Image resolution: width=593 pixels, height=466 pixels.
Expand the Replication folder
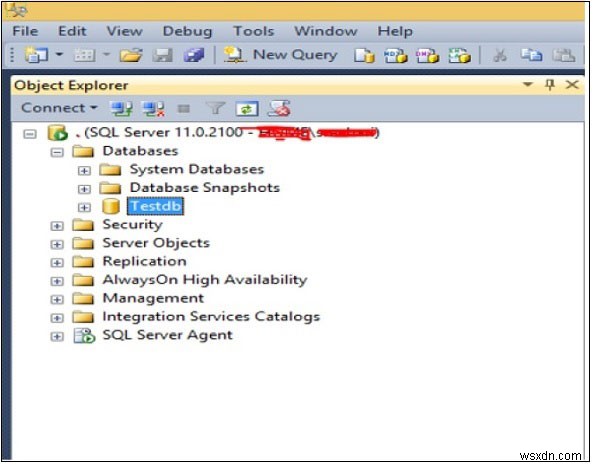[57, 263]
